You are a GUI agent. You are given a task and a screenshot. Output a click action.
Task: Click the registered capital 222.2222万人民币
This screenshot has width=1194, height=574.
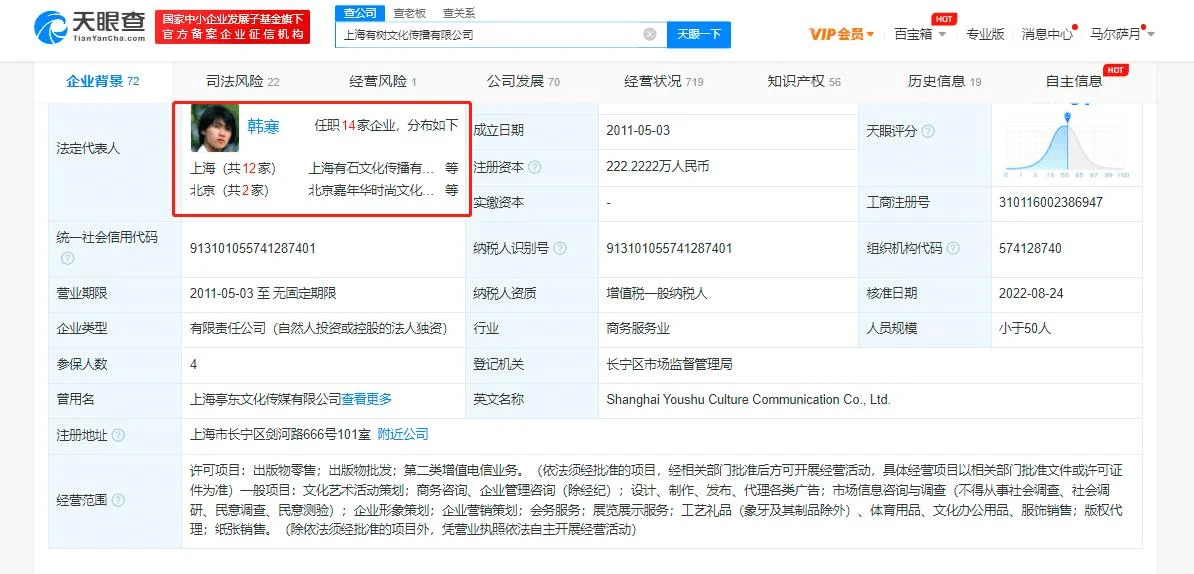pyautogui.click(x=657, y=166)
